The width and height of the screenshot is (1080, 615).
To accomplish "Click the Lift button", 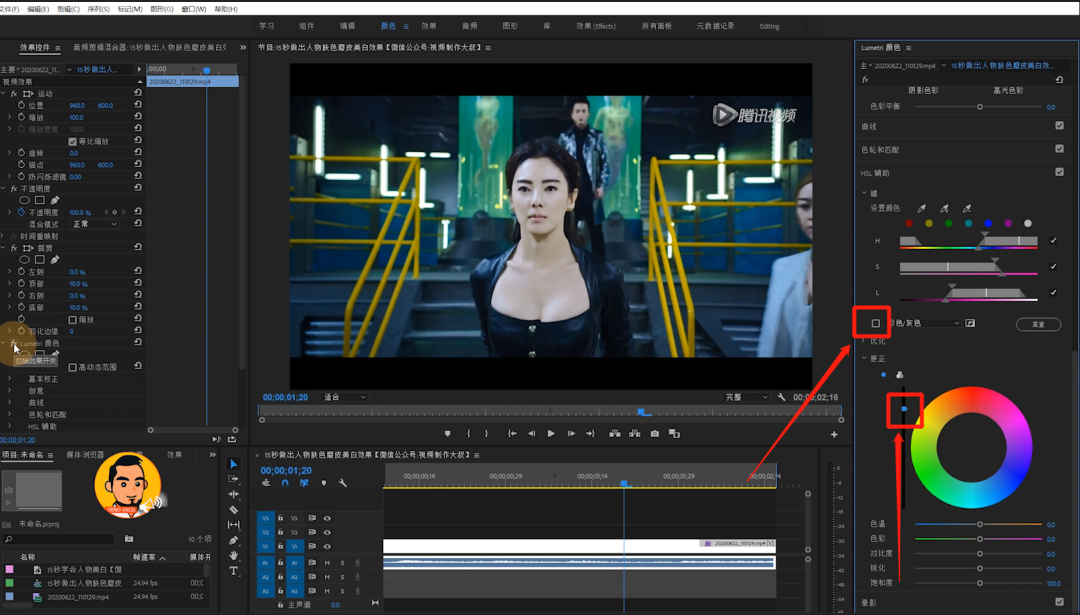I will tap(614, 434).
